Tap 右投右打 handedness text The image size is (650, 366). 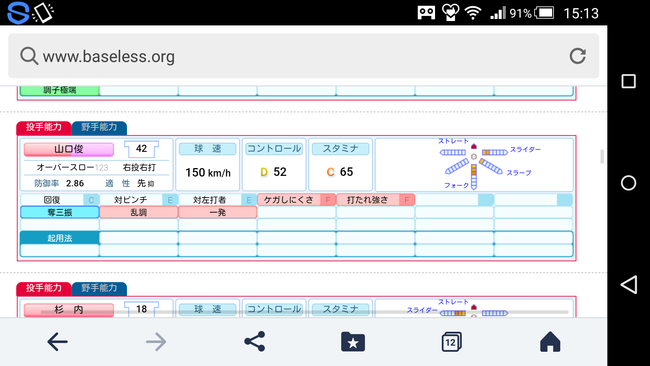(x=139, y=167)
